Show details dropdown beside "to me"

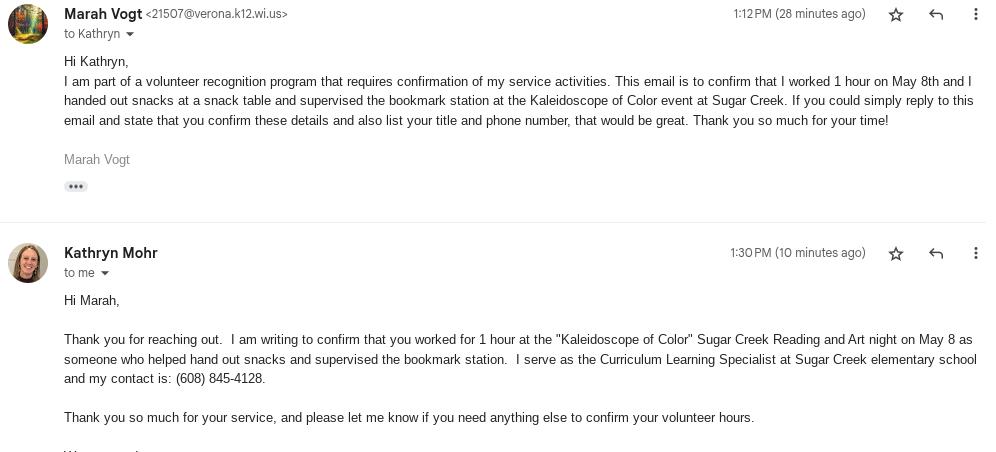[105, 274]
